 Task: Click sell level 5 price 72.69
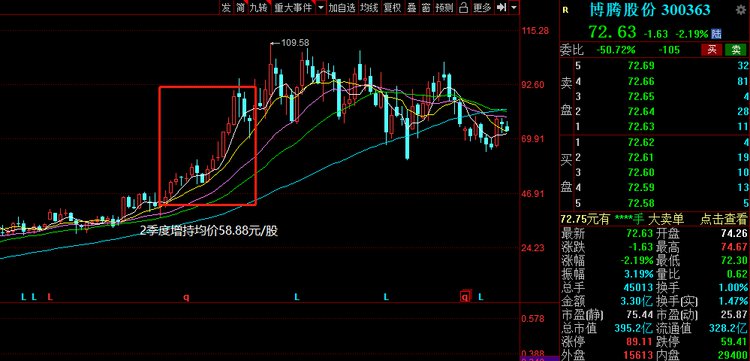pyautogui.click(x=641, y=66)
